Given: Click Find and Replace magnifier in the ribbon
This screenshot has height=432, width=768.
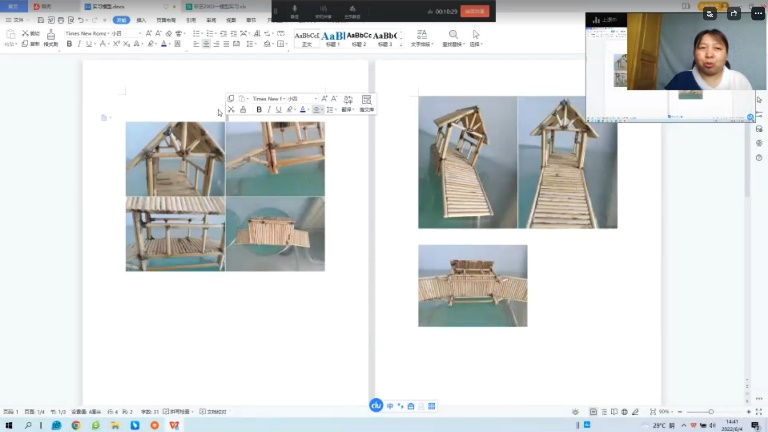Looking at the screenshot, I should coord(453,36).
